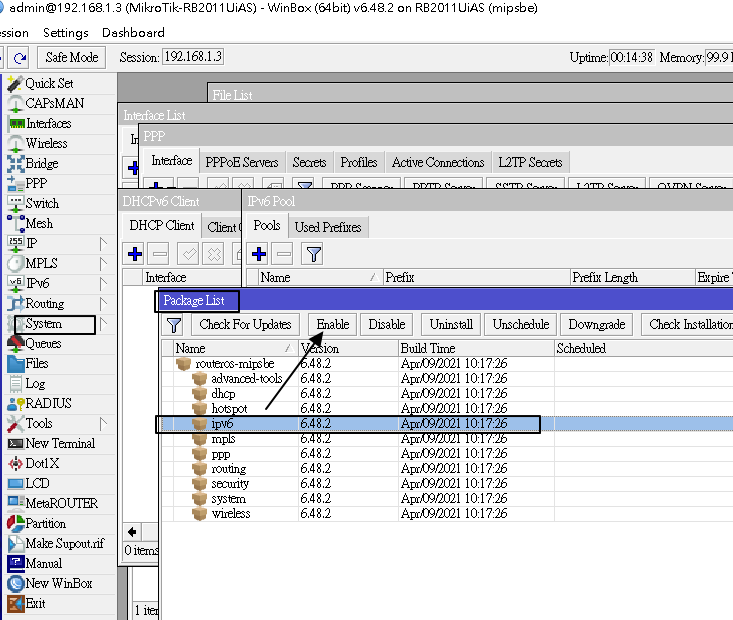Image resolution: width=733 pixels, height=620 pixels.
Task: Switch to PPPoE Servers tab
Action: tap(242, 162)
